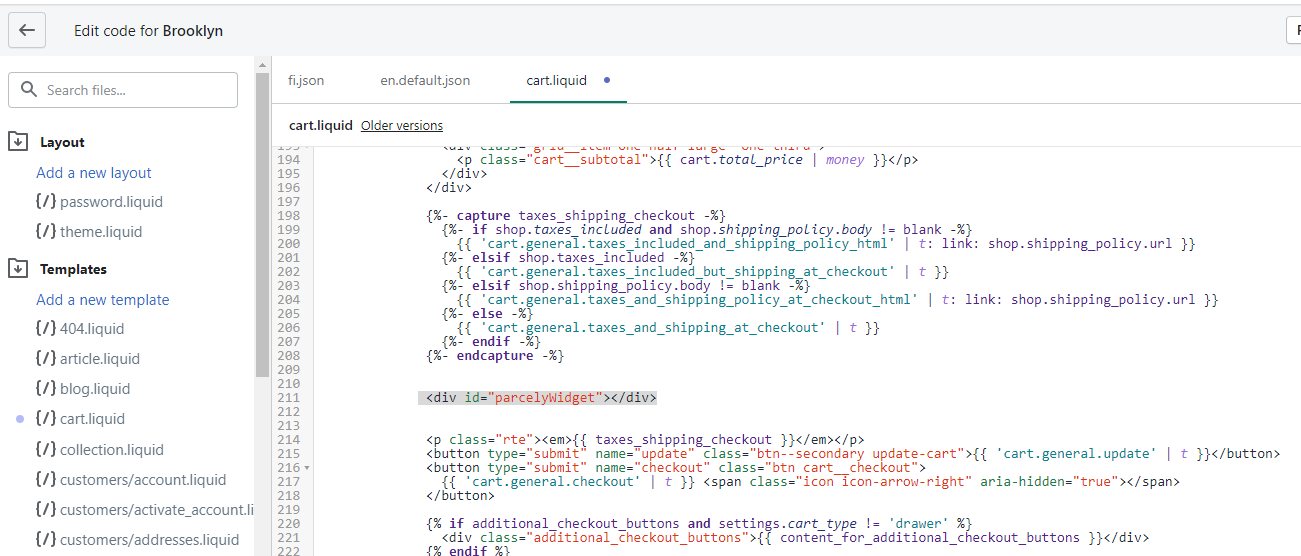
Task: Click the search magnifier icon
Action: pyautogui.click(x=28, y=90)
